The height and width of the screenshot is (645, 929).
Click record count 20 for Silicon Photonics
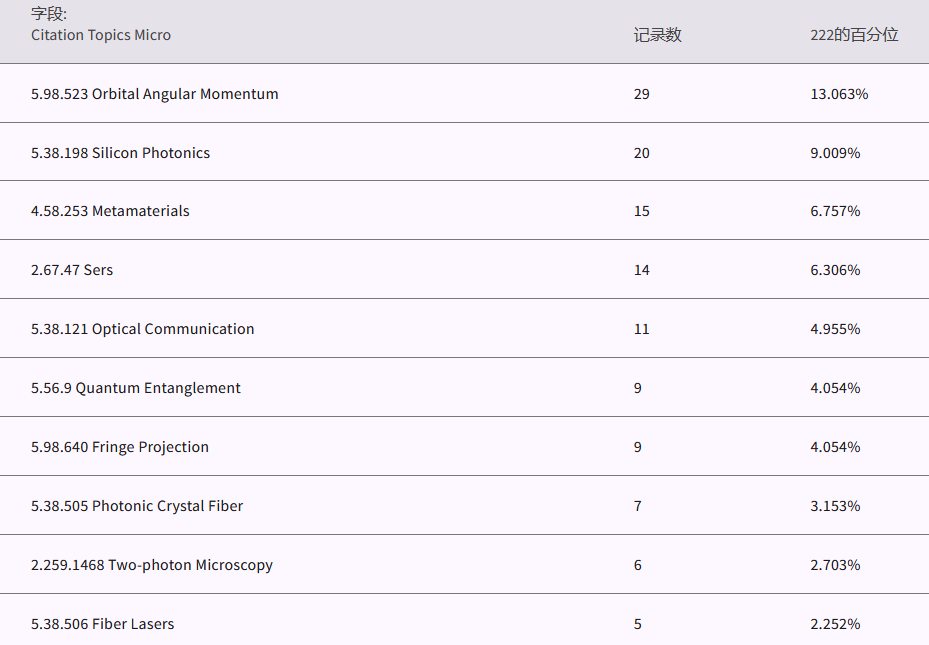(x=641, y=153)
